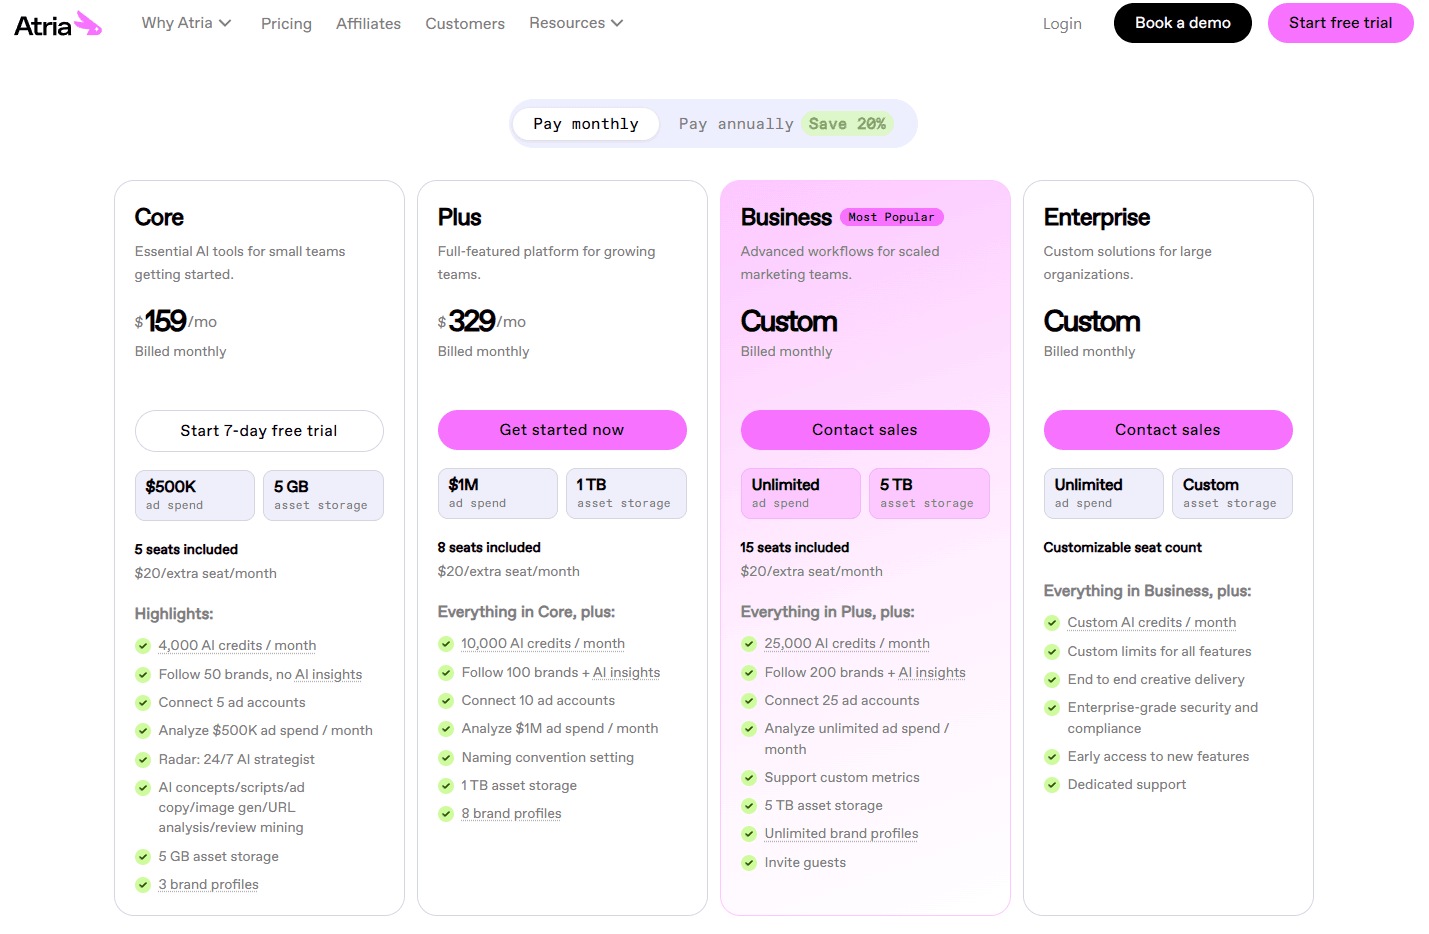Open the Affiliates page from navigation
1429x934 pixels.
368,24
